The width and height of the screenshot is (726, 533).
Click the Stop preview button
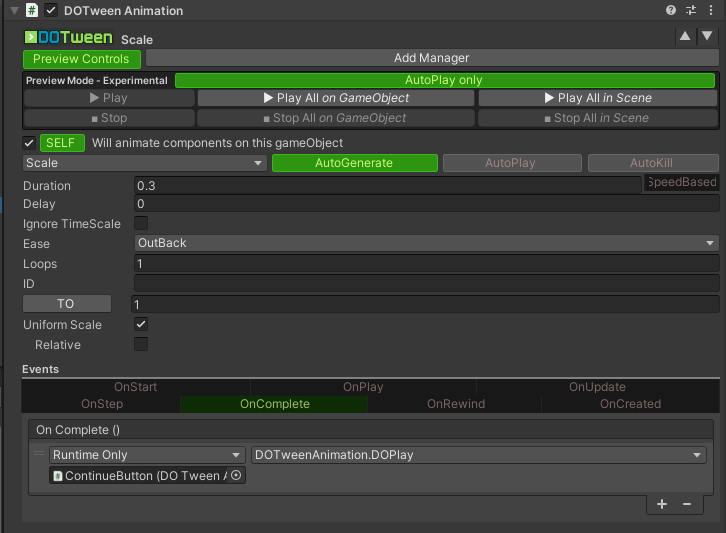109,118
